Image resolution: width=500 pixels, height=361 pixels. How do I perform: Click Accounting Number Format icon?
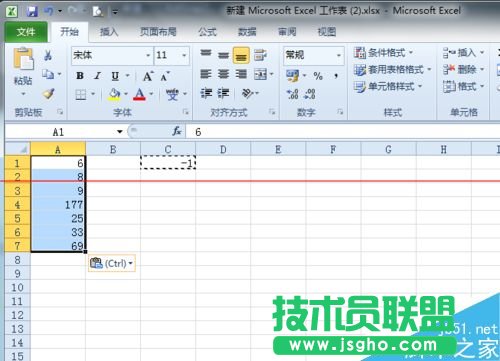pos(293,75)
